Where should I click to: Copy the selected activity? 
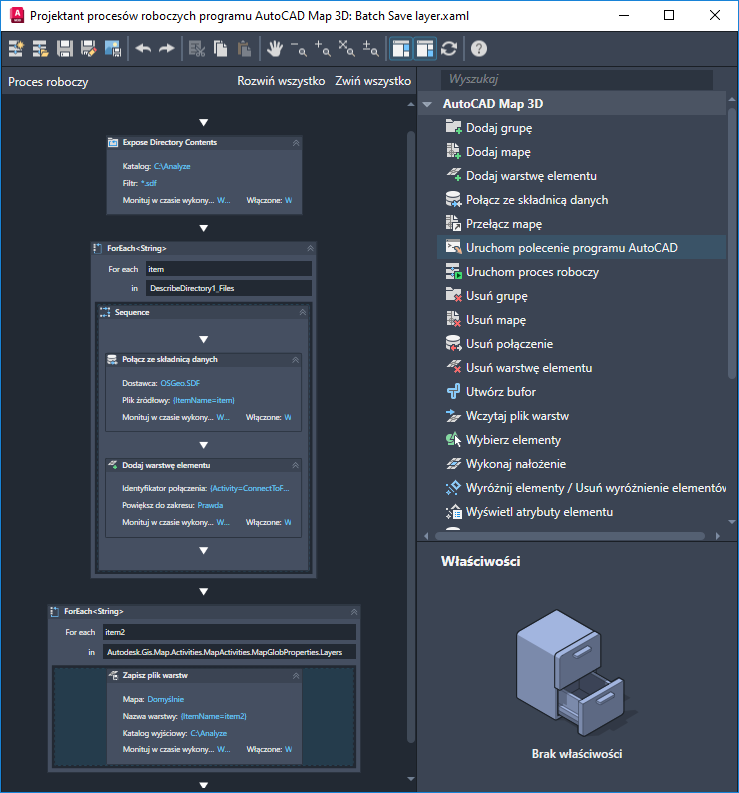click(221, 49)
